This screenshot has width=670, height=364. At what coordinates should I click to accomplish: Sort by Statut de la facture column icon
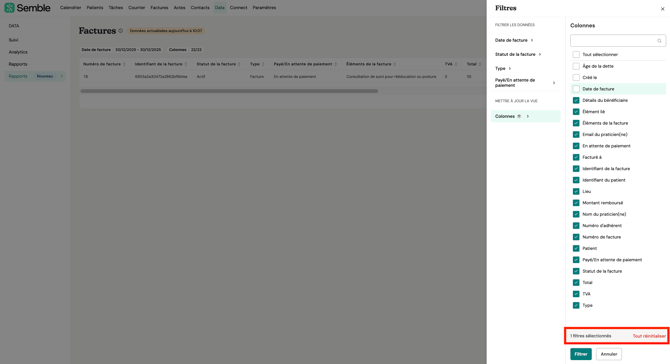tap(239, 64)
